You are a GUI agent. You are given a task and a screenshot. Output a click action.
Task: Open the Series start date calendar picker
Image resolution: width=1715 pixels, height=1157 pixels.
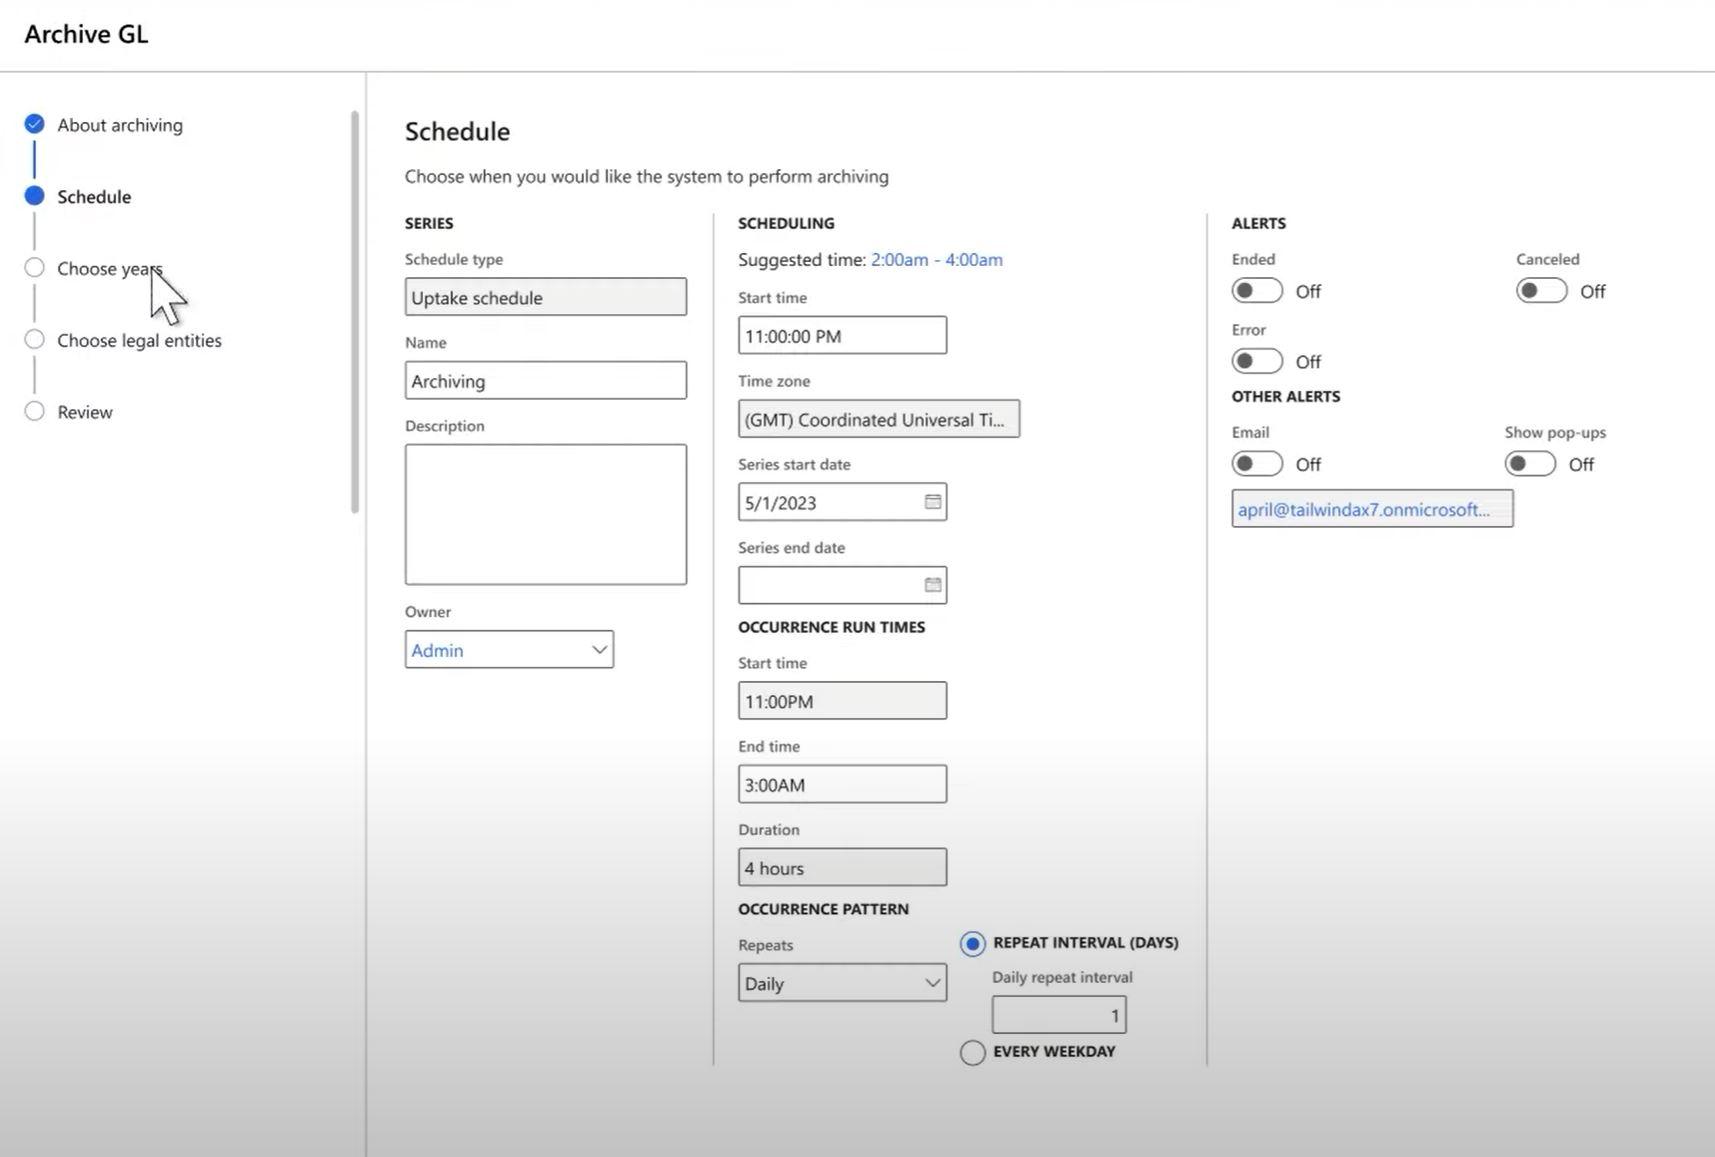pyautogui.click(x=932, y=501)
